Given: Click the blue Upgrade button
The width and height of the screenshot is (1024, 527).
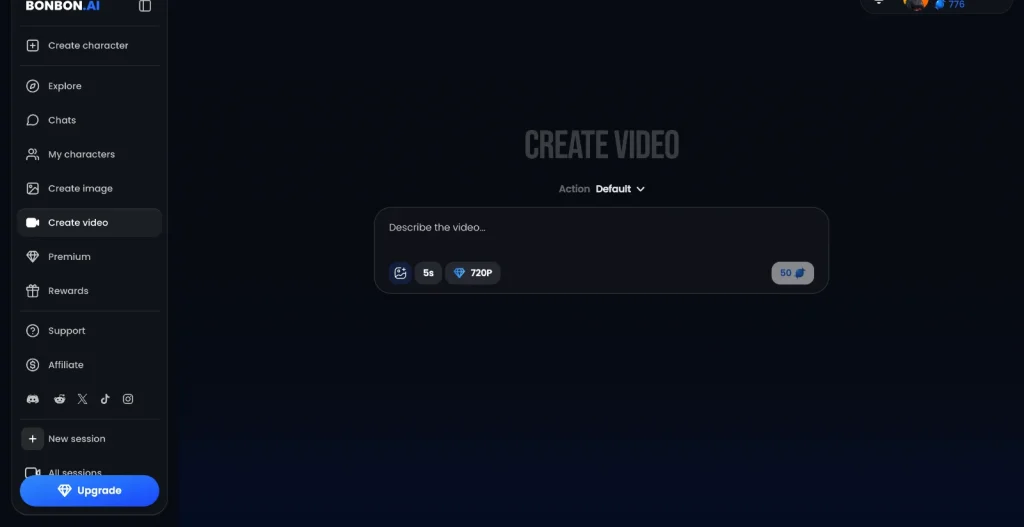Looking at the screenshot, I should tap(89, 490).
